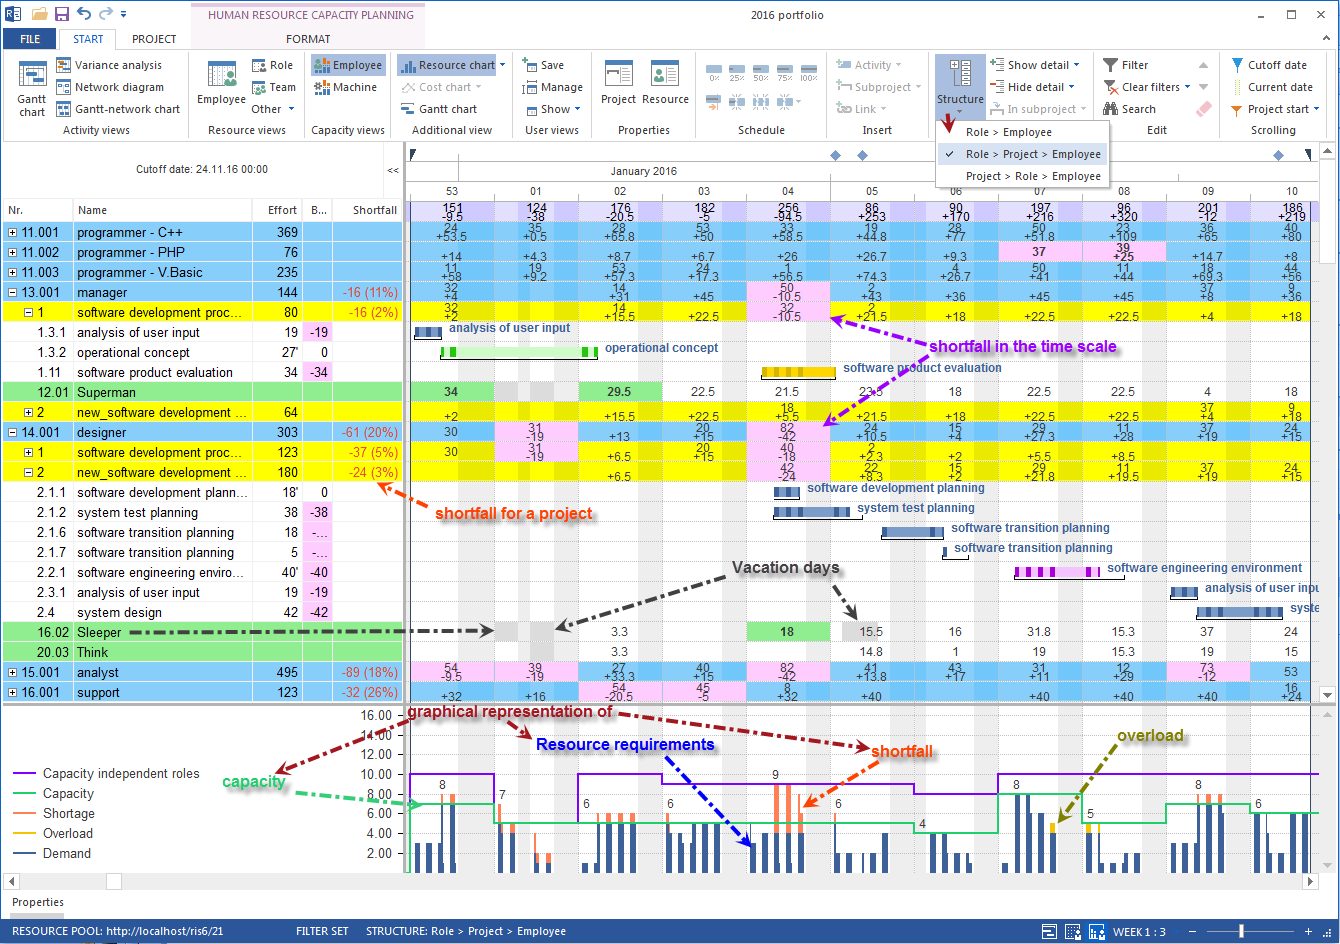Open the Properties panel tab
Viewport: 1340px width, 944px height.
pos(37,902)
